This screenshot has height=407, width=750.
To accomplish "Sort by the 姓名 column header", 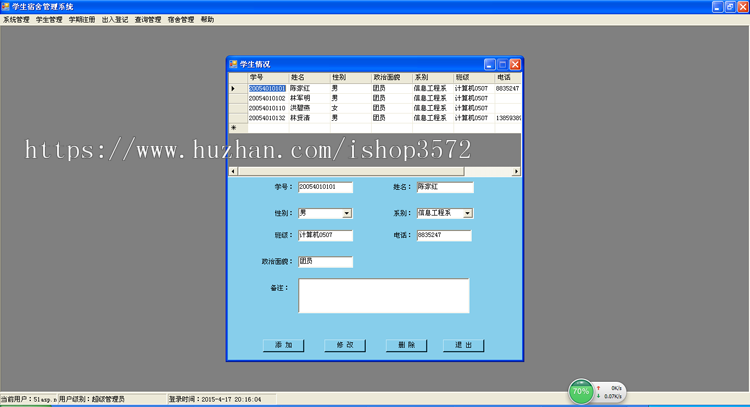I will click(x=309, y=77).
